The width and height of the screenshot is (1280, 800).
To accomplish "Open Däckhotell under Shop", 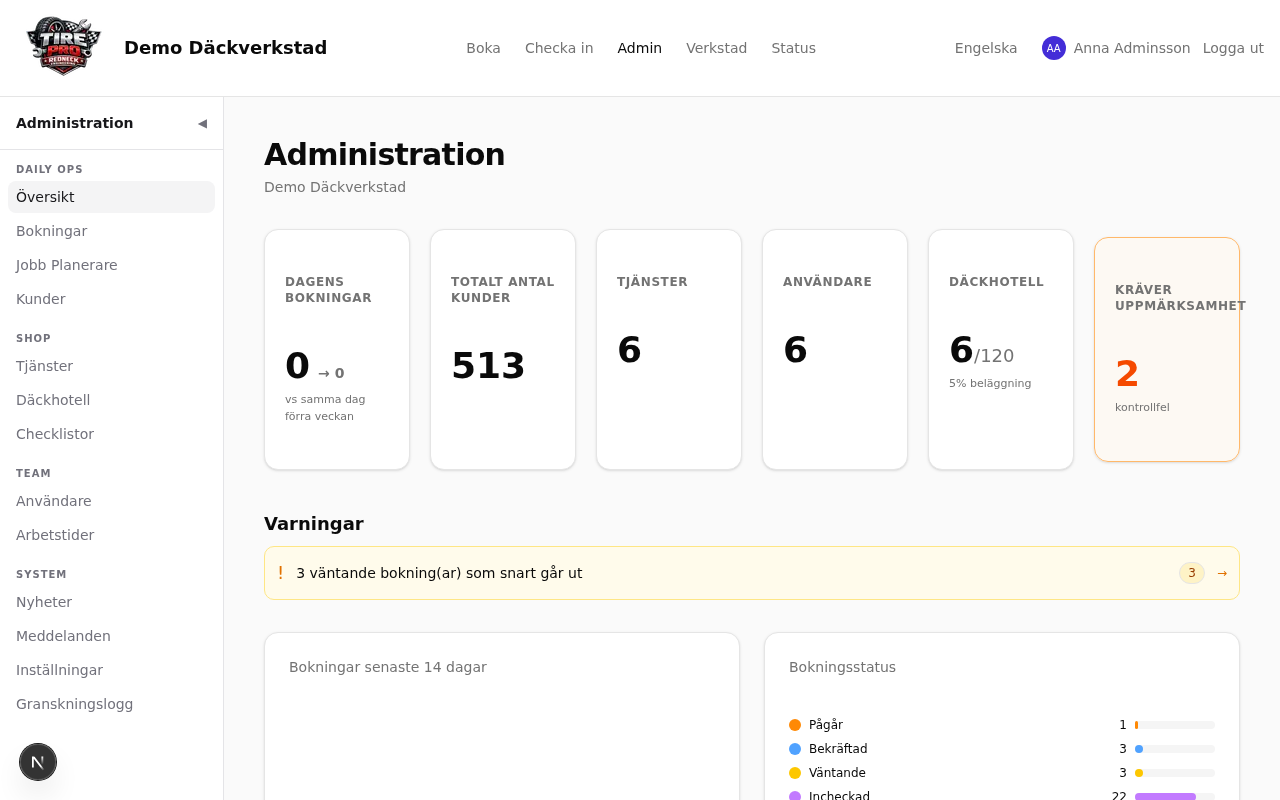I will tap(53, 400).
